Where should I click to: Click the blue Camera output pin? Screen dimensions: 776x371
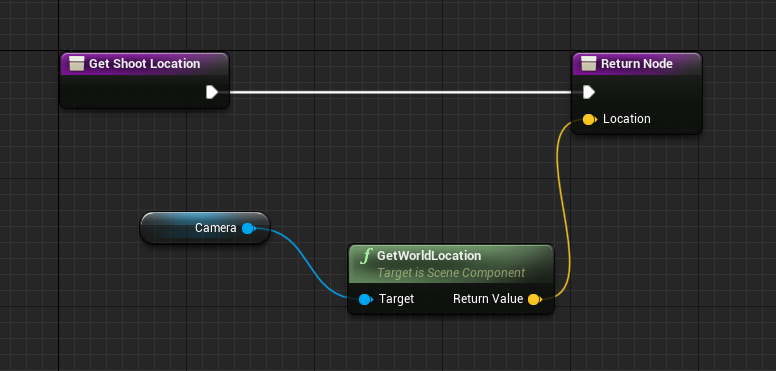coord(248,228)
